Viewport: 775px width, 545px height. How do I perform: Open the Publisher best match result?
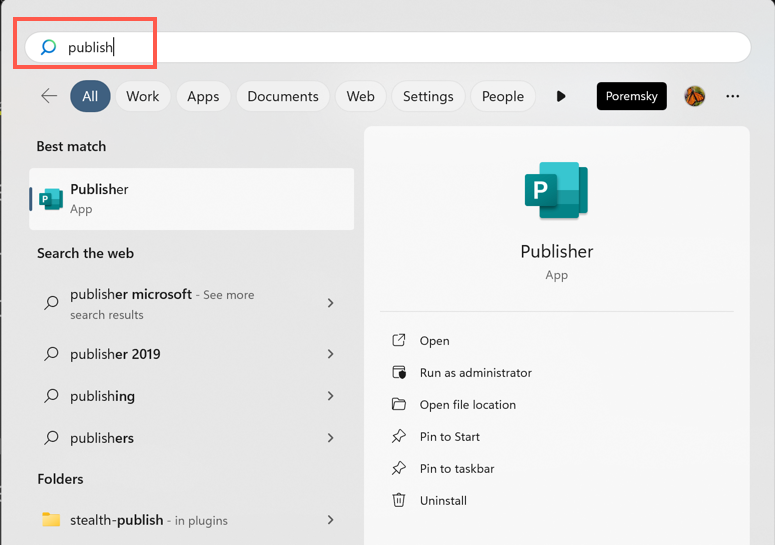point(191,199)
